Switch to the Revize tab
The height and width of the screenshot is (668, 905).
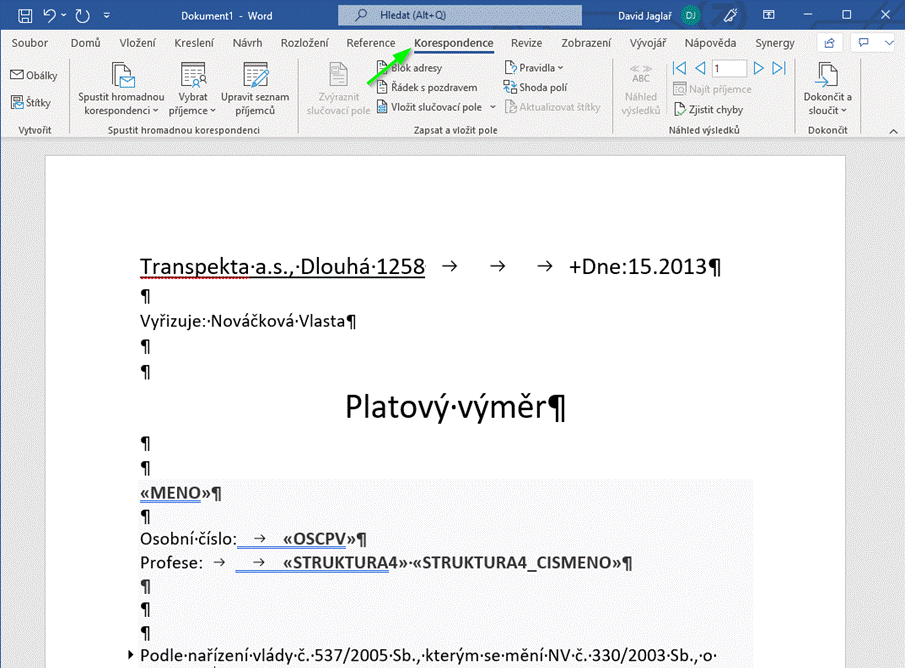[526, 43]
